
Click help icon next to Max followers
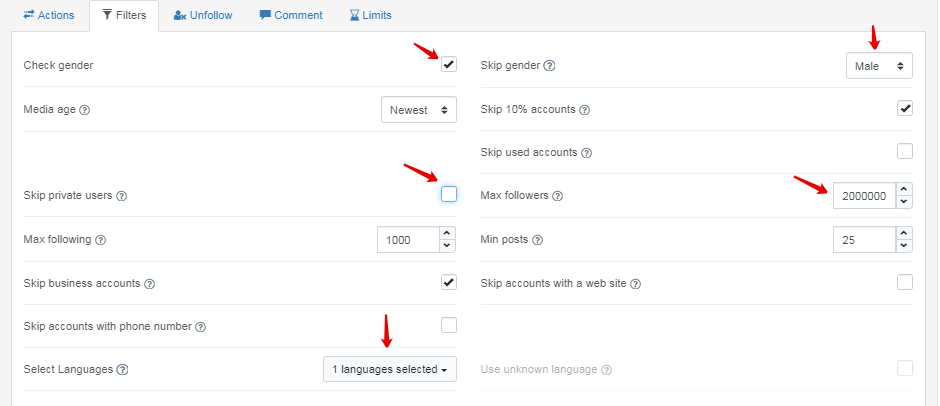(x=558, y=196)
